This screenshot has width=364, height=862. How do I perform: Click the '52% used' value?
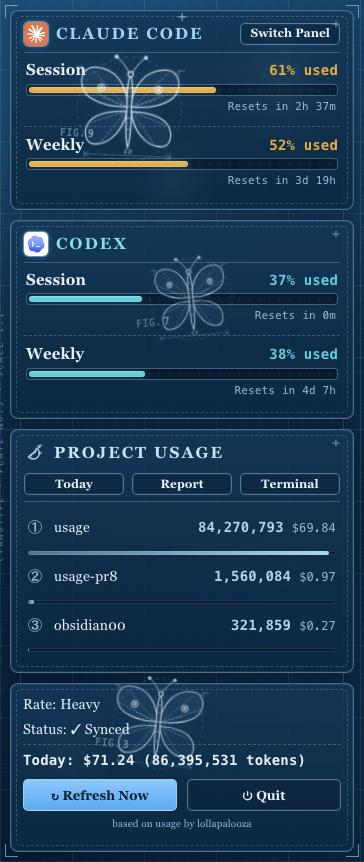coord(304,145)
